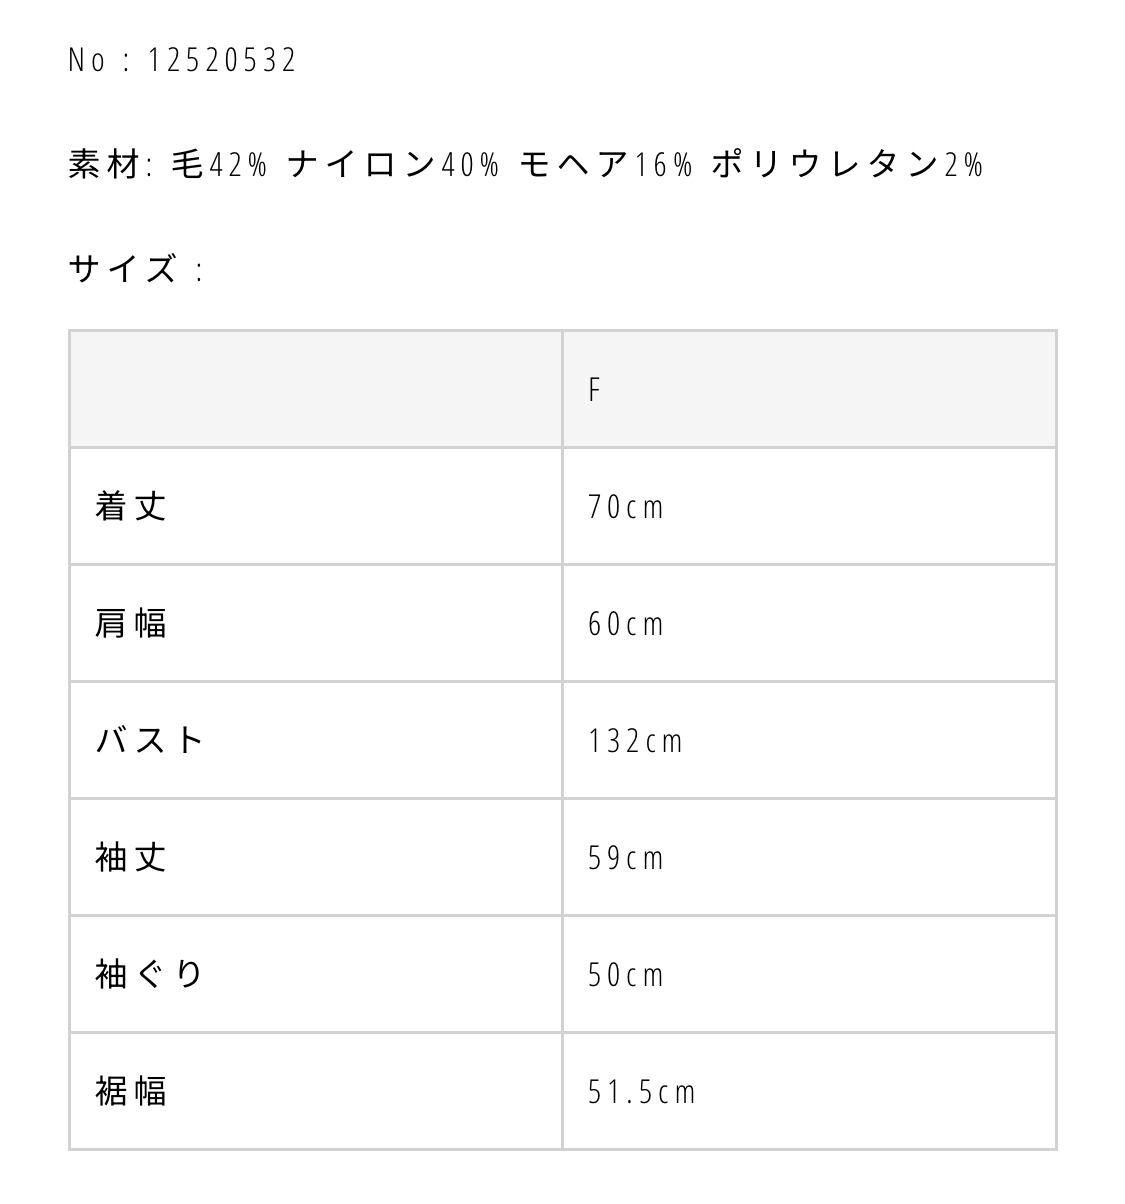Screen dimensions: 1125x1204
Task: Click the product number 12520532
Action: pyautogui.click(x=222, y=61)
